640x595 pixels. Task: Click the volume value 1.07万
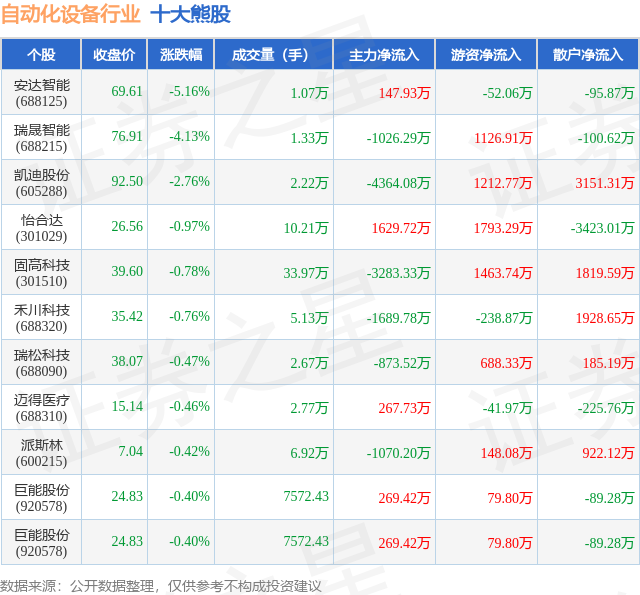click(x=309, y=93)
